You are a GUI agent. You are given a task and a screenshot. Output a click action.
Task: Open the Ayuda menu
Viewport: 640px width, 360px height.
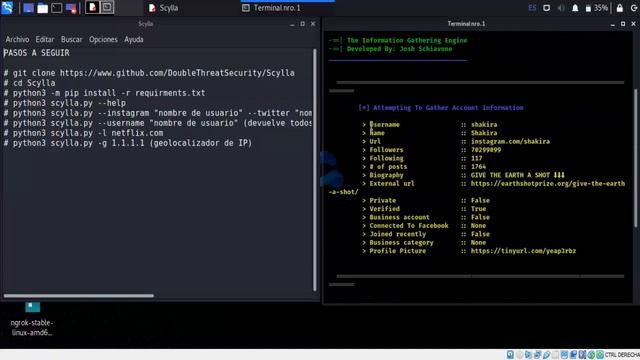134,40
